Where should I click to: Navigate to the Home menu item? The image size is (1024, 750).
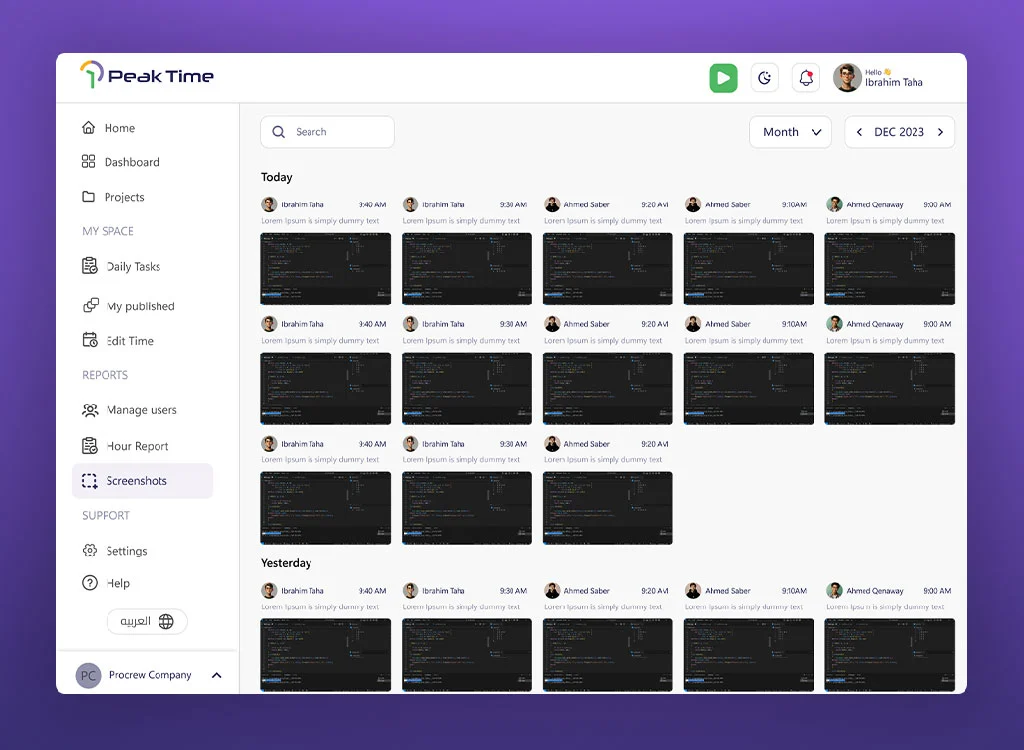117,127
